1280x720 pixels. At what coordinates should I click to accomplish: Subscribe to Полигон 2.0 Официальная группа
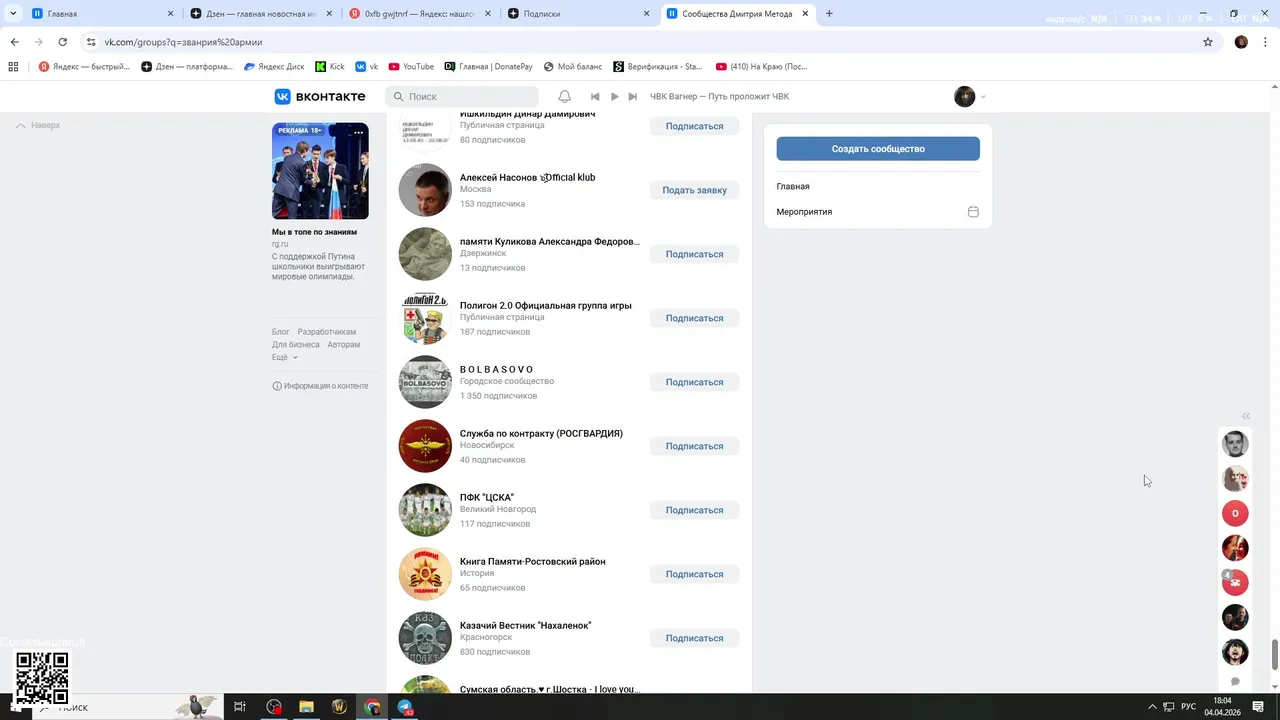(694, 318)
